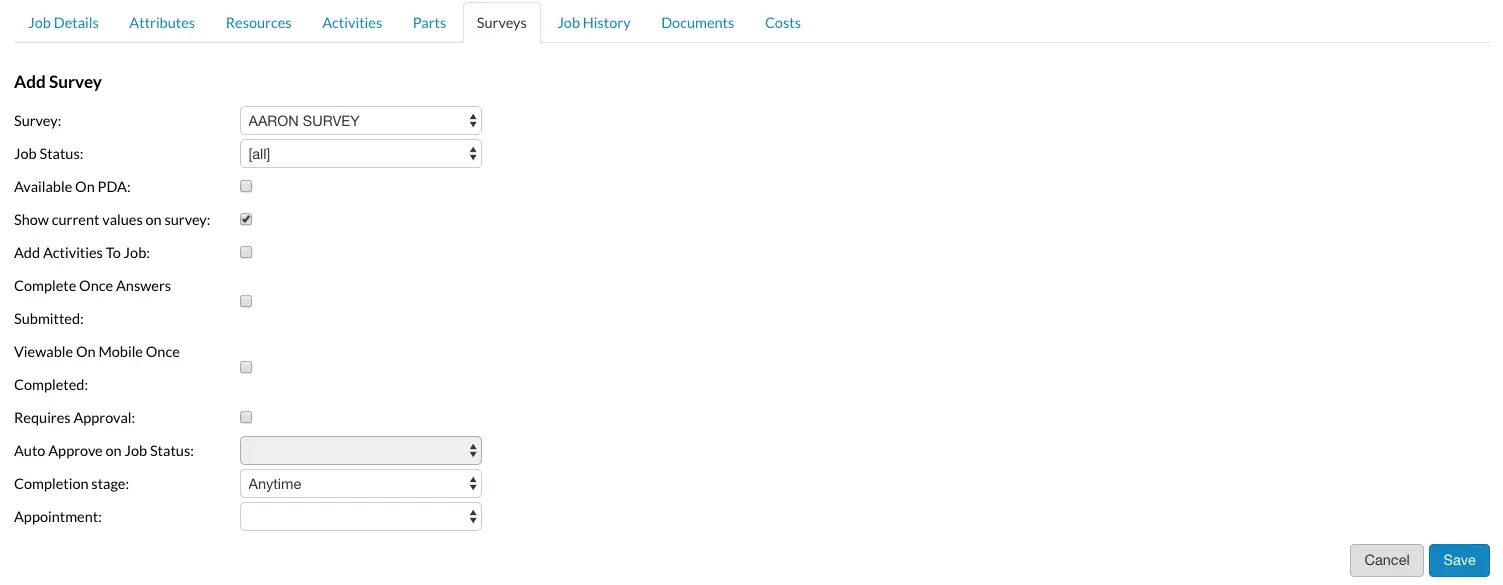
Task: Click the Add Activities To Job: label
Action: (x=82, y=253)
